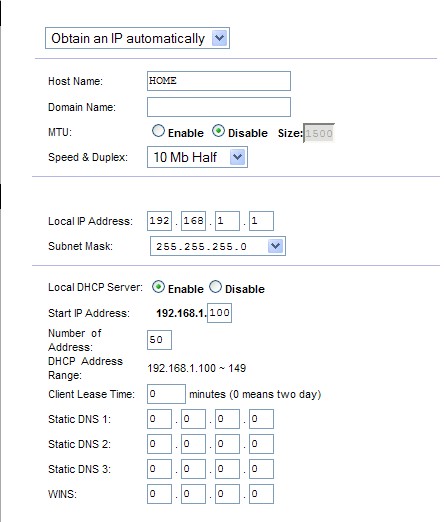Select the MTU Enable radio button

tap(158, 131)
